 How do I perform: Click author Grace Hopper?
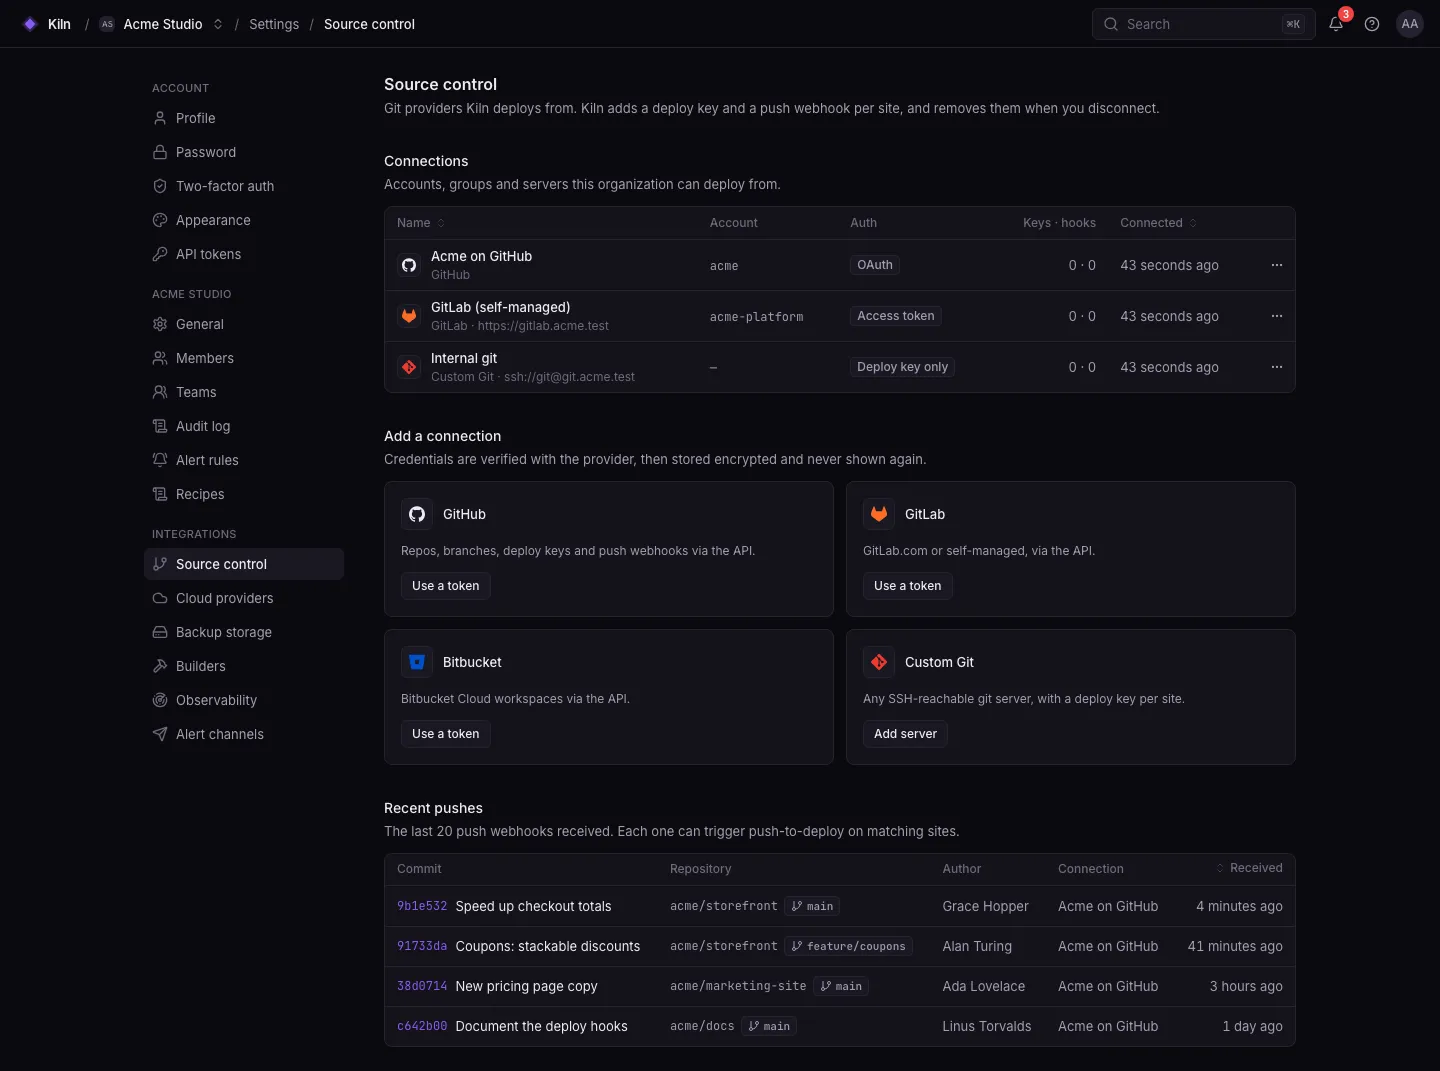tap(985, 906)
